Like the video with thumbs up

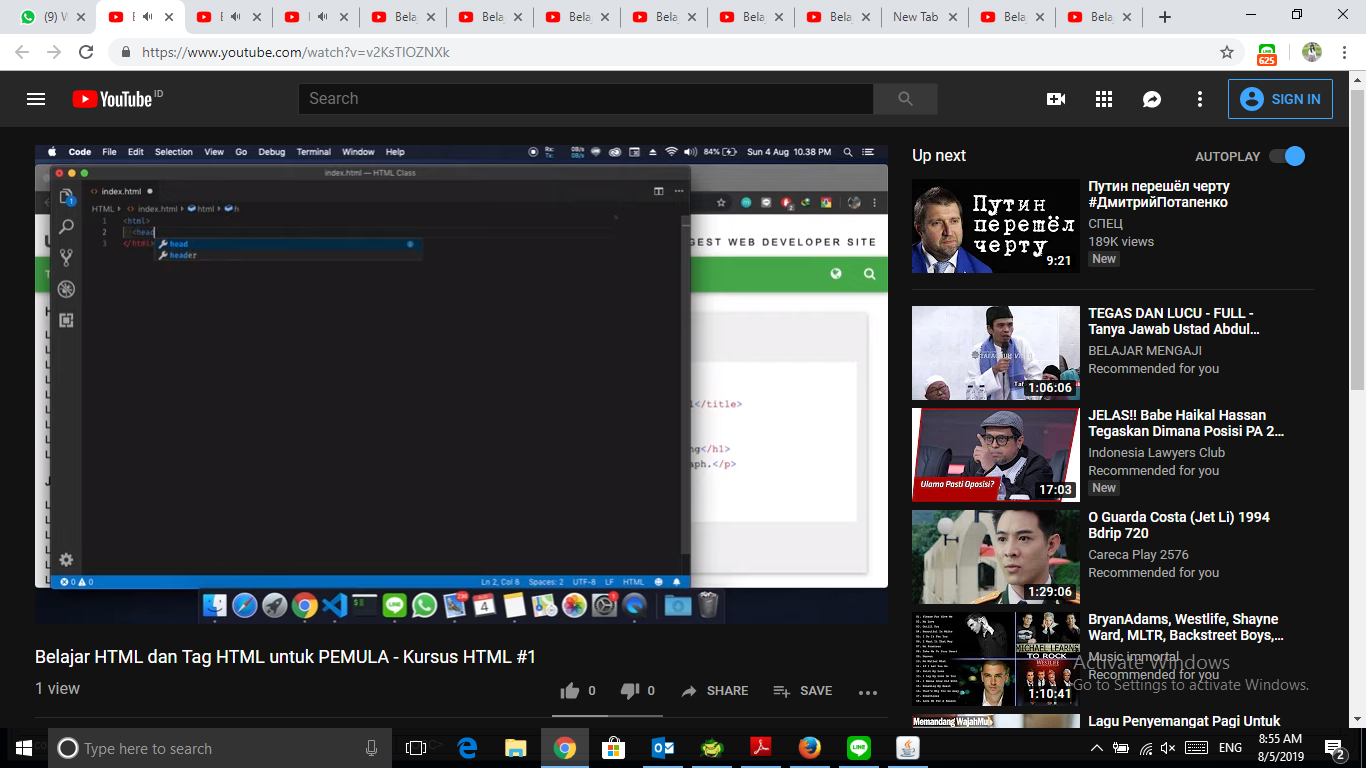pyautogui.click(x=578, y=691)
